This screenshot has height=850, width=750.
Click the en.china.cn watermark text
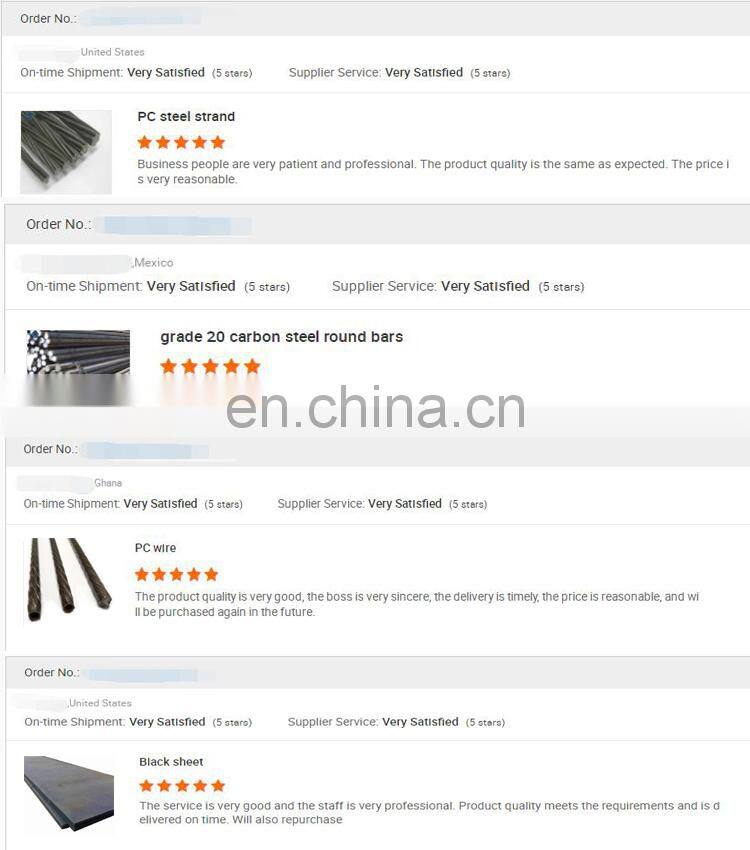375,408
